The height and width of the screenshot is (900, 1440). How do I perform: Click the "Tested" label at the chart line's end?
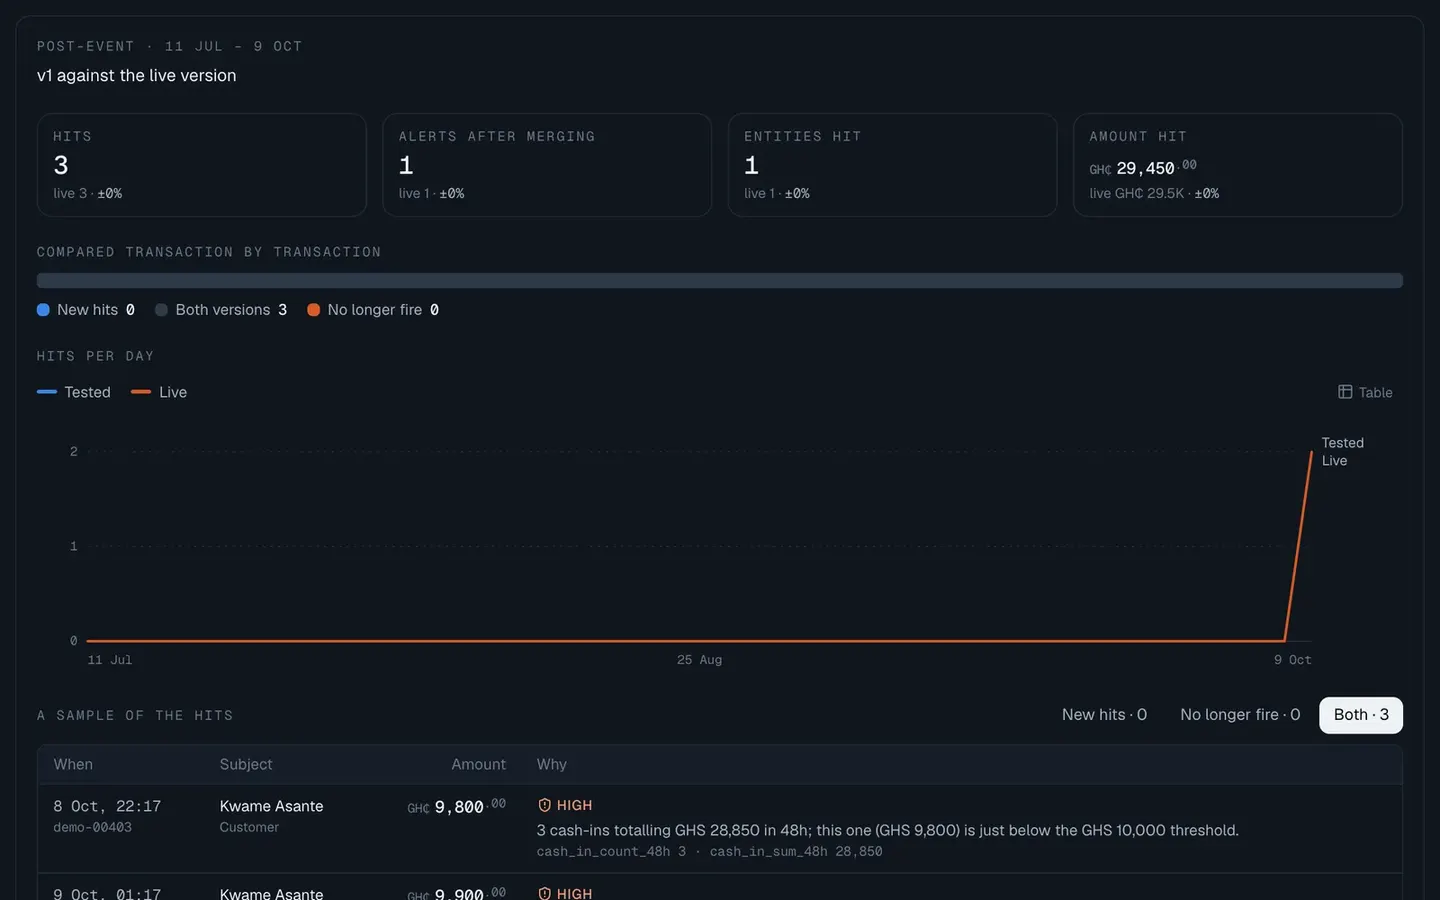point(1342,443)
